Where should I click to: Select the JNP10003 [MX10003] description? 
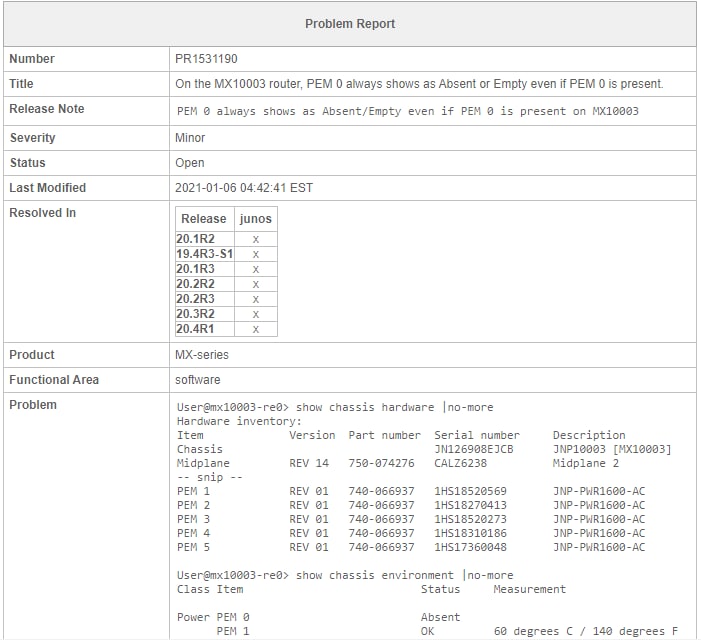pyautogui.click(x=612, y=449)
